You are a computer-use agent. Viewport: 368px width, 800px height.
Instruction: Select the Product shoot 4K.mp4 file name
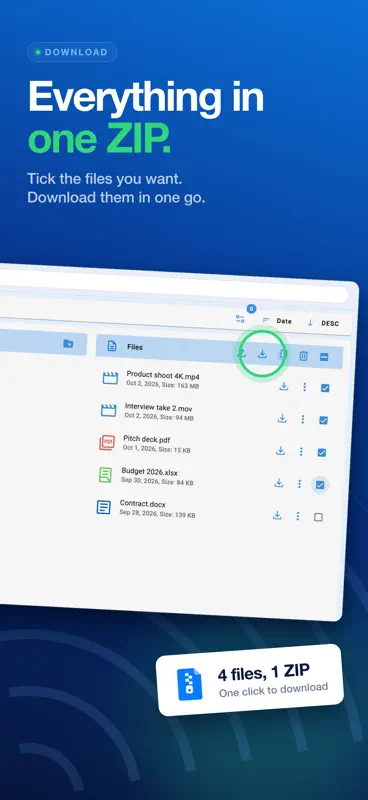point(163,377)
